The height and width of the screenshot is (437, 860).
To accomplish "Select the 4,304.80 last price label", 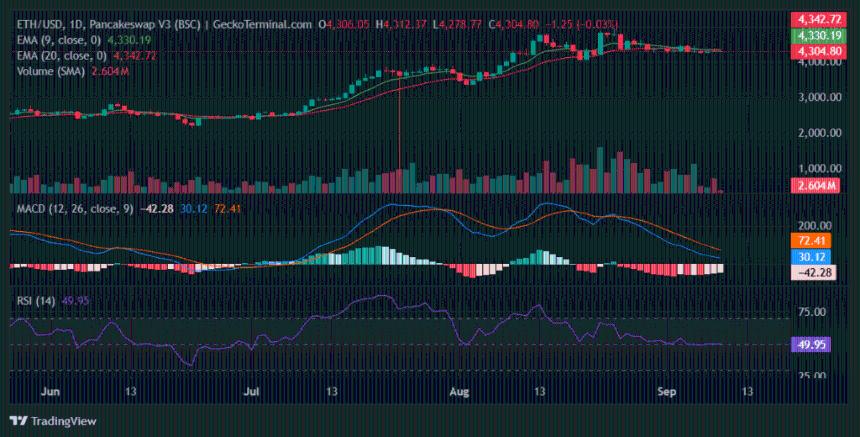I will 819,50.
